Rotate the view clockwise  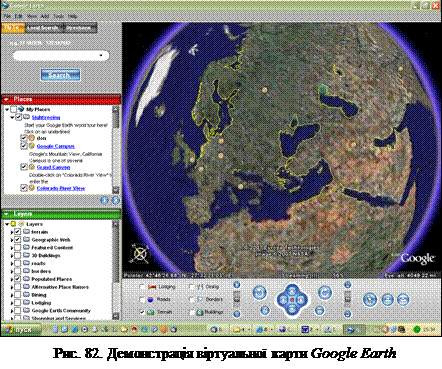click(x=324, y=293)
